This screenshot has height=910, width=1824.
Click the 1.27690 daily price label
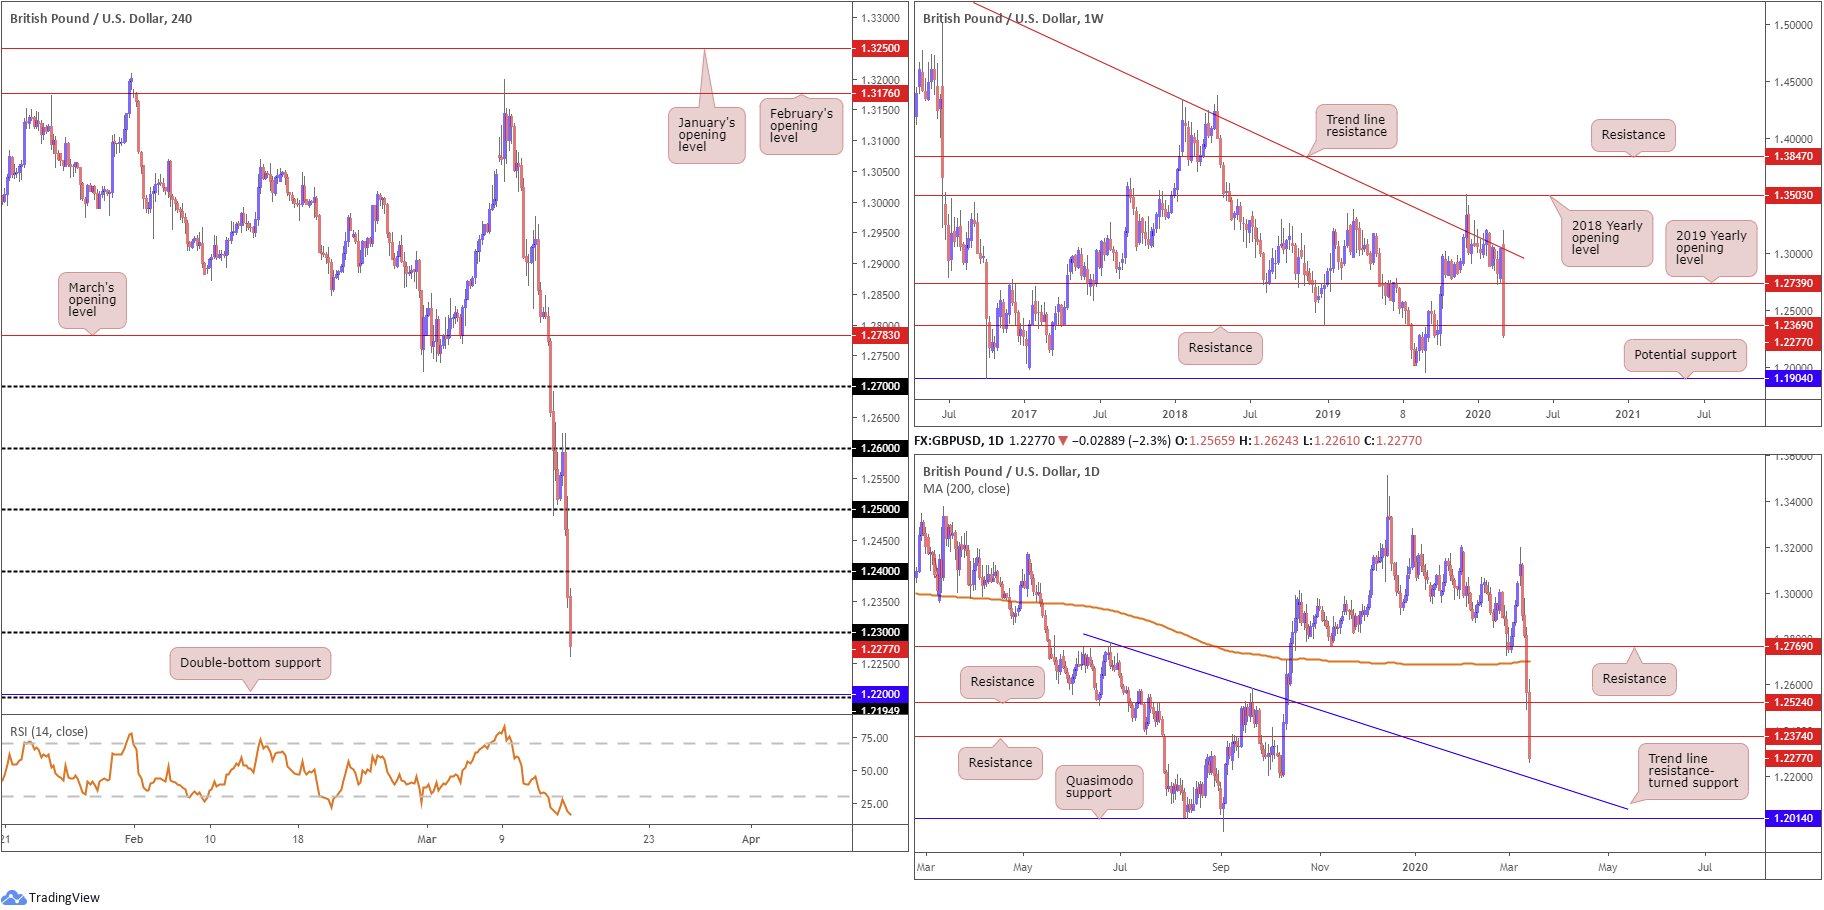point(1793,646)
